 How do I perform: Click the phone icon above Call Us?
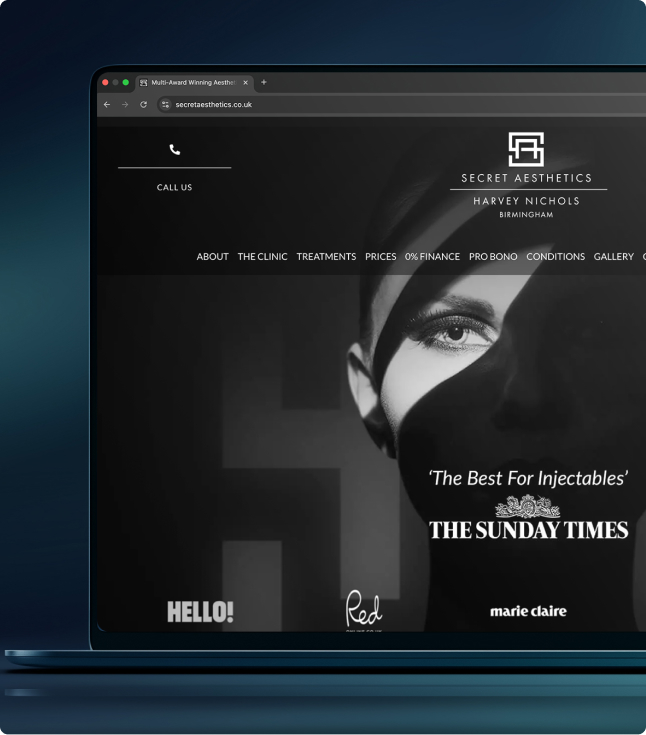175,150
